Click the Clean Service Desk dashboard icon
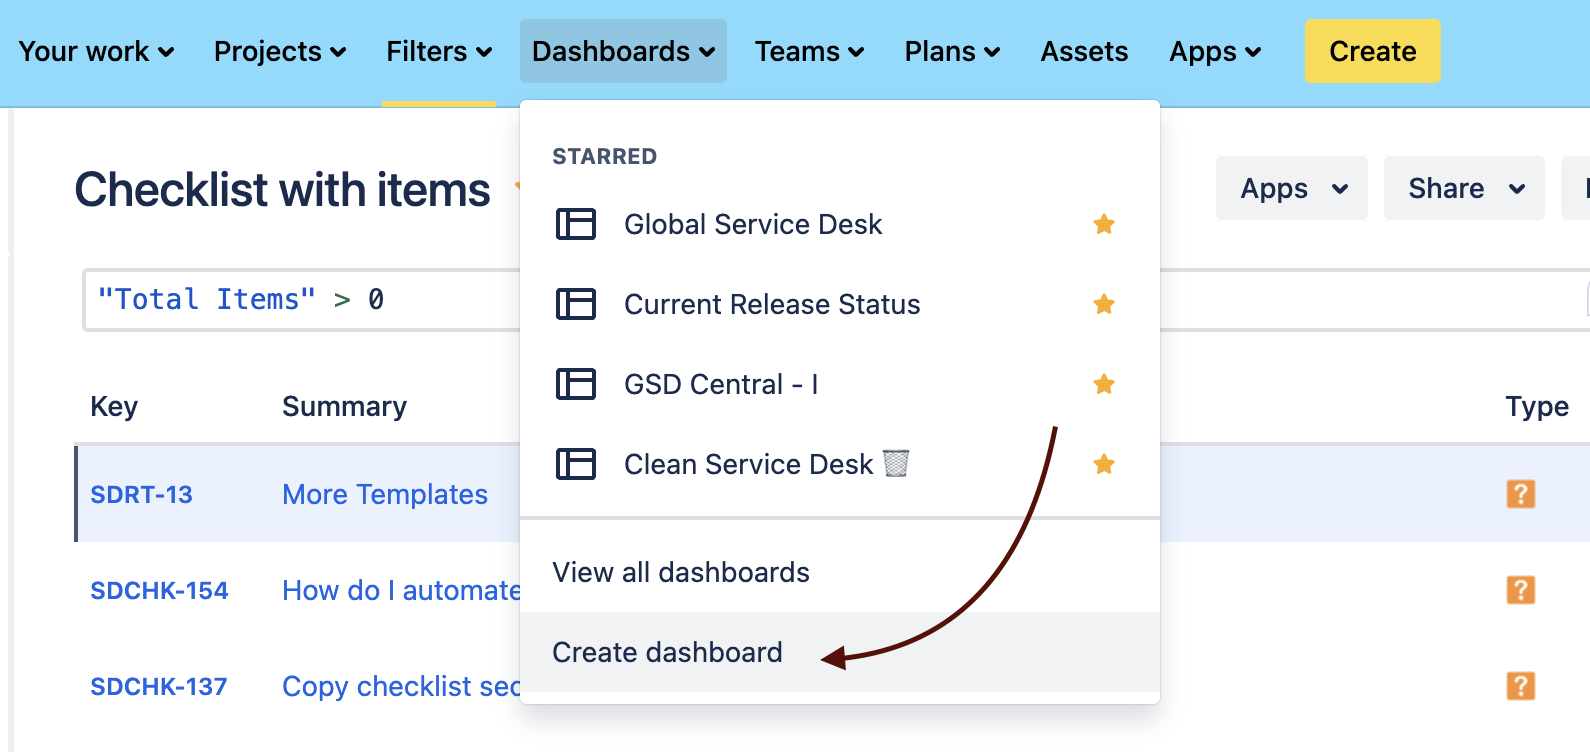This screenshot has height=752, width=1590. pos(576,464)
